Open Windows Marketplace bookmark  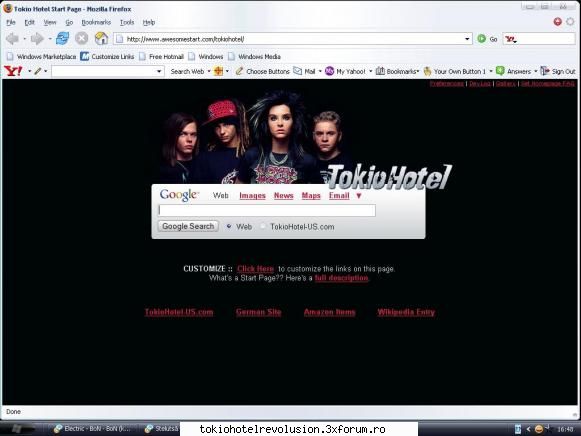tap(42, 57)
